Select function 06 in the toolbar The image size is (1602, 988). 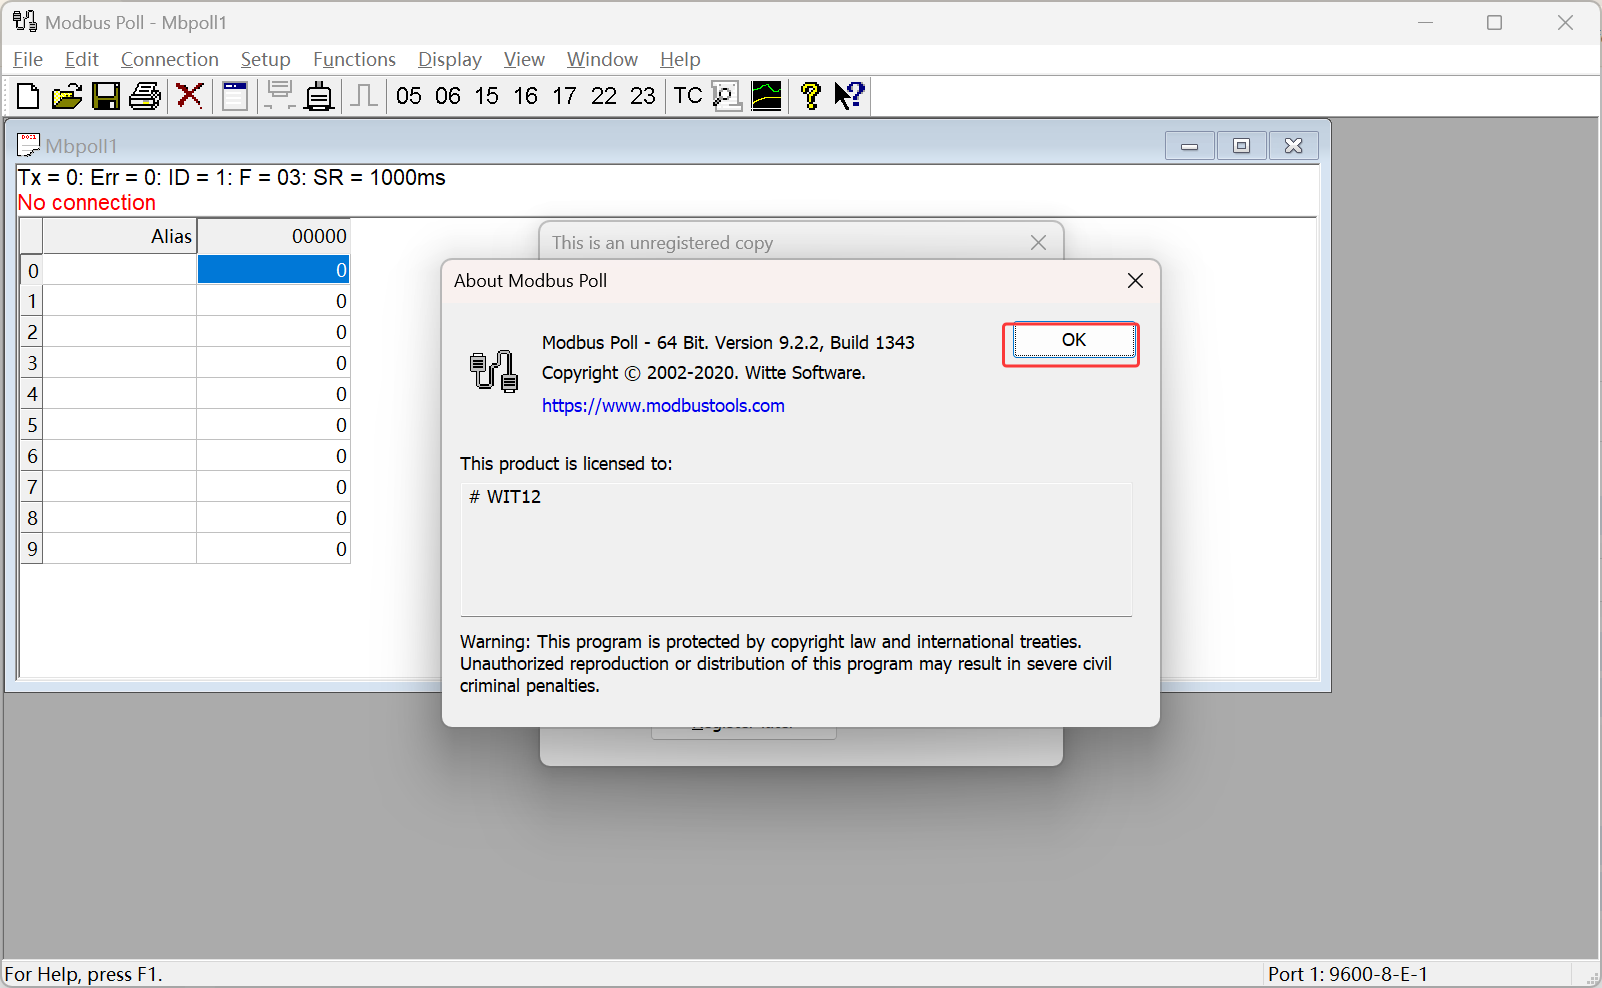(x=448, y=96)
